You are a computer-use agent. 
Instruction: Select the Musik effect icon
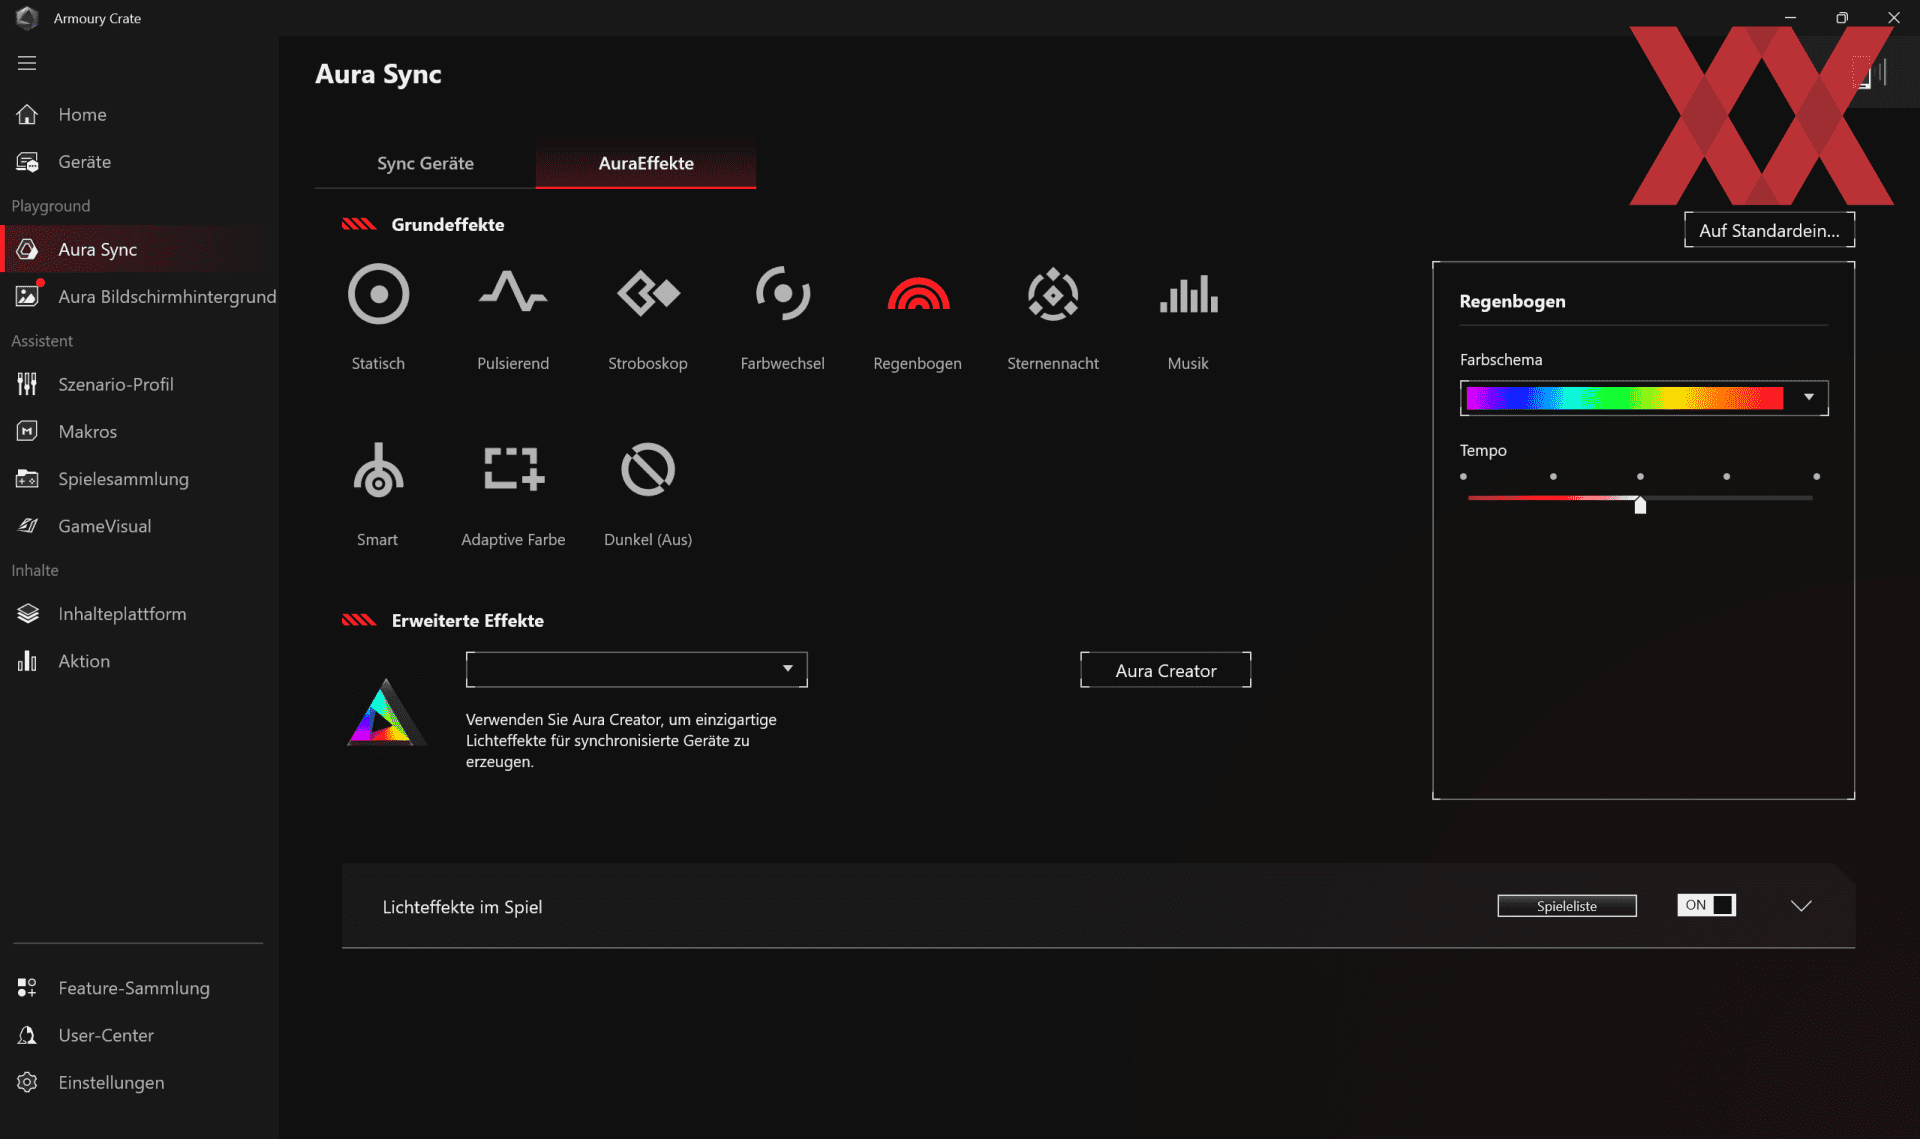coord(1188,294)
